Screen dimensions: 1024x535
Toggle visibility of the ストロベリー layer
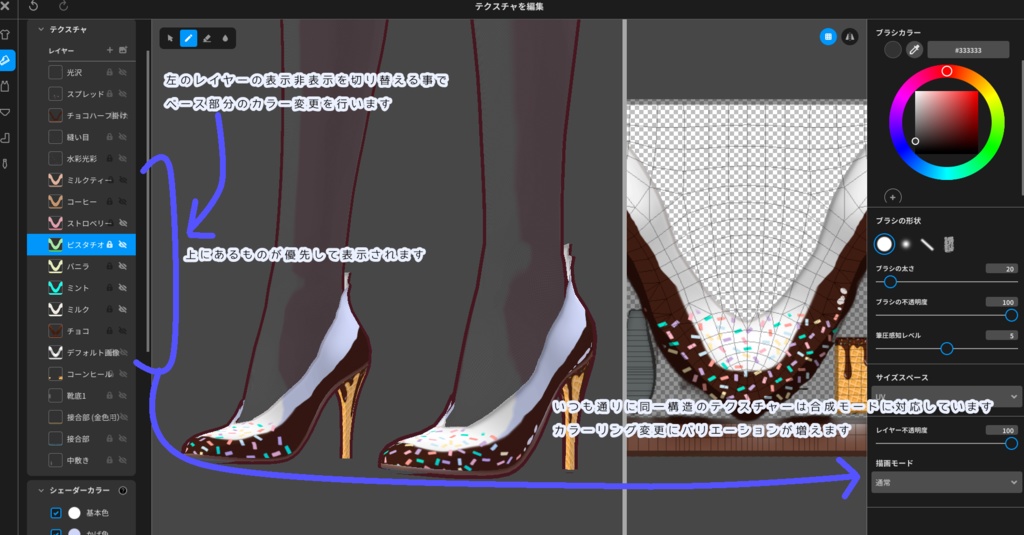[123, 223]
